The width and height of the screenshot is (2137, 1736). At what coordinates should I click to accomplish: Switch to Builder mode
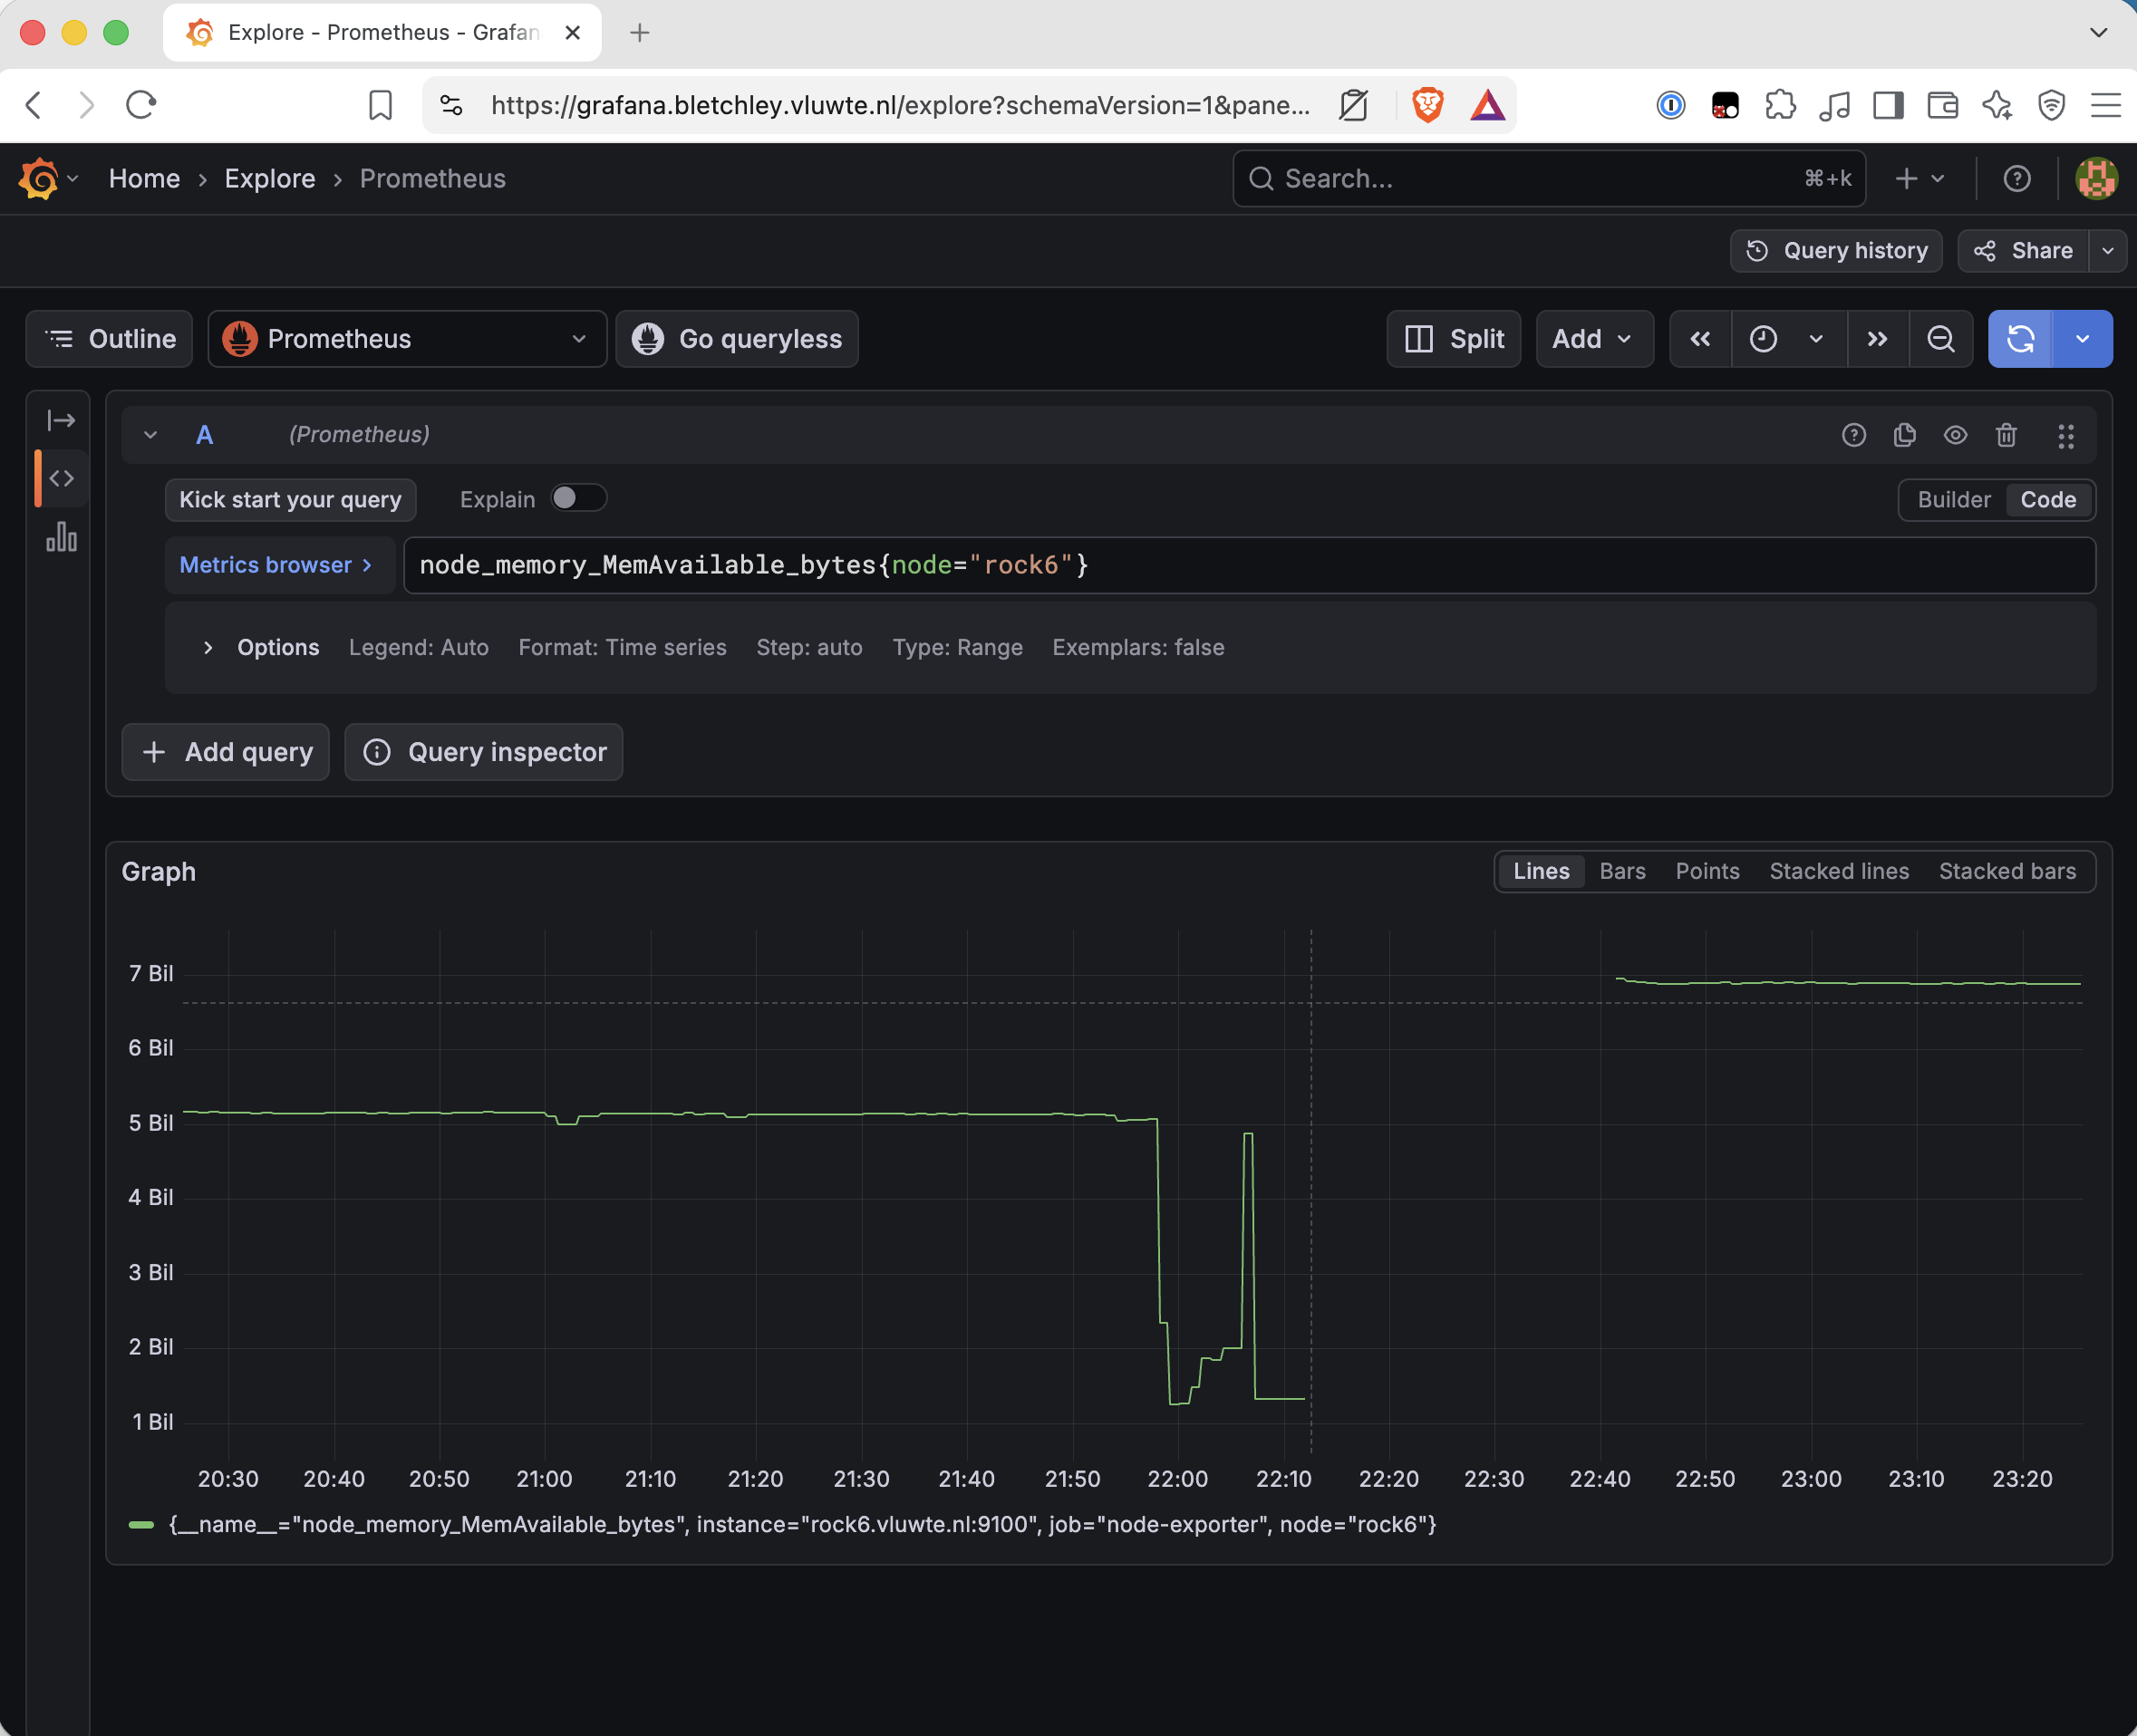[1953, 500]
